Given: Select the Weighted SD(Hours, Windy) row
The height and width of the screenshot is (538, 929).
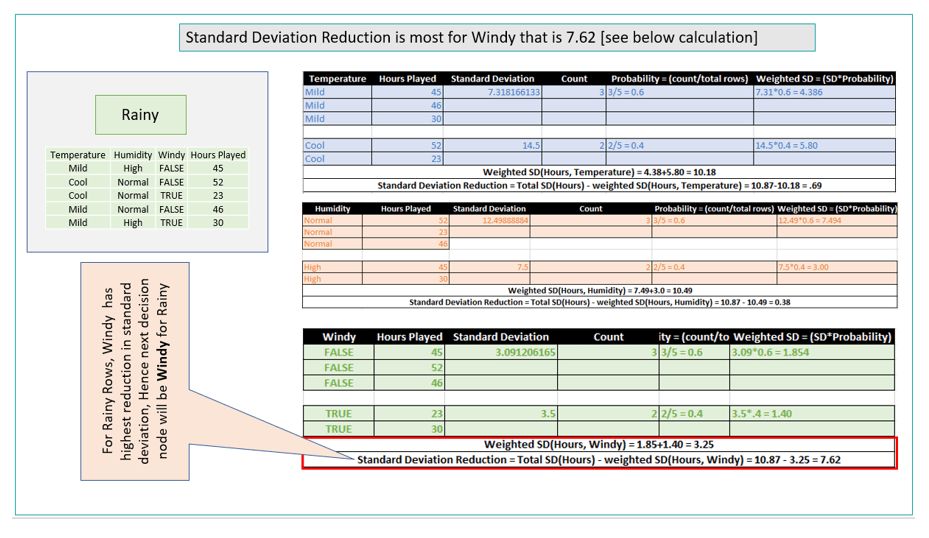Looking at the screenshot, I should point(598,444).
